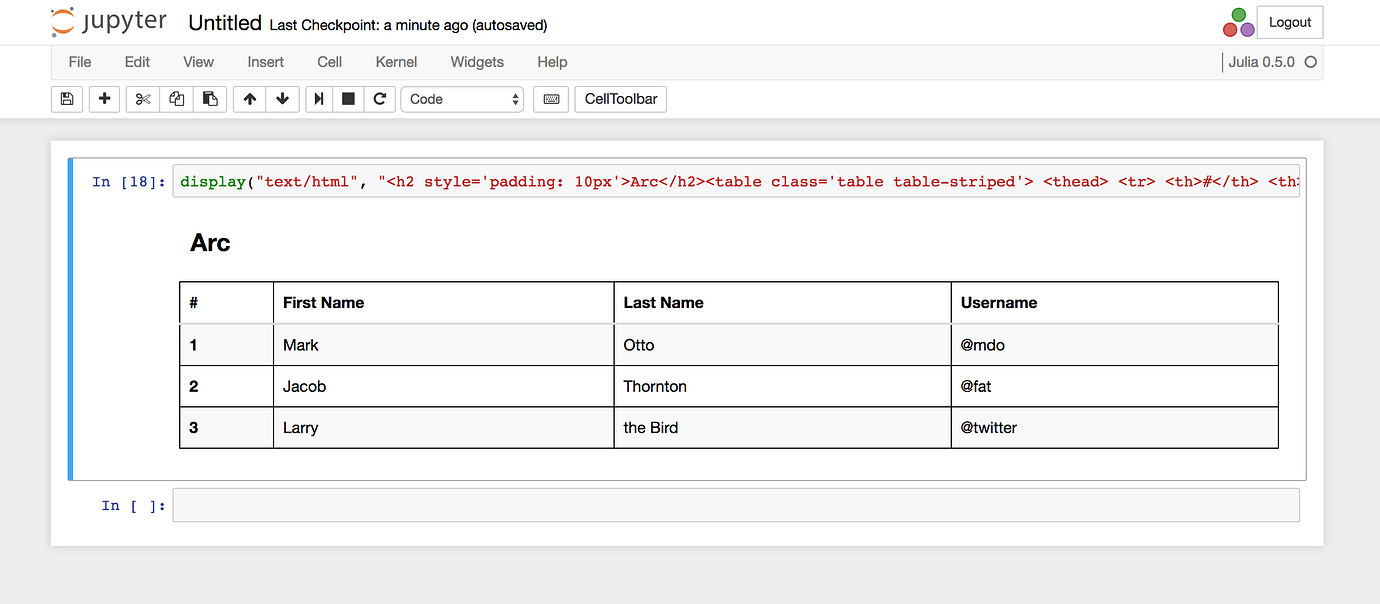Run the cell using the run icon
1380x604 pixels.
point(318,99)
